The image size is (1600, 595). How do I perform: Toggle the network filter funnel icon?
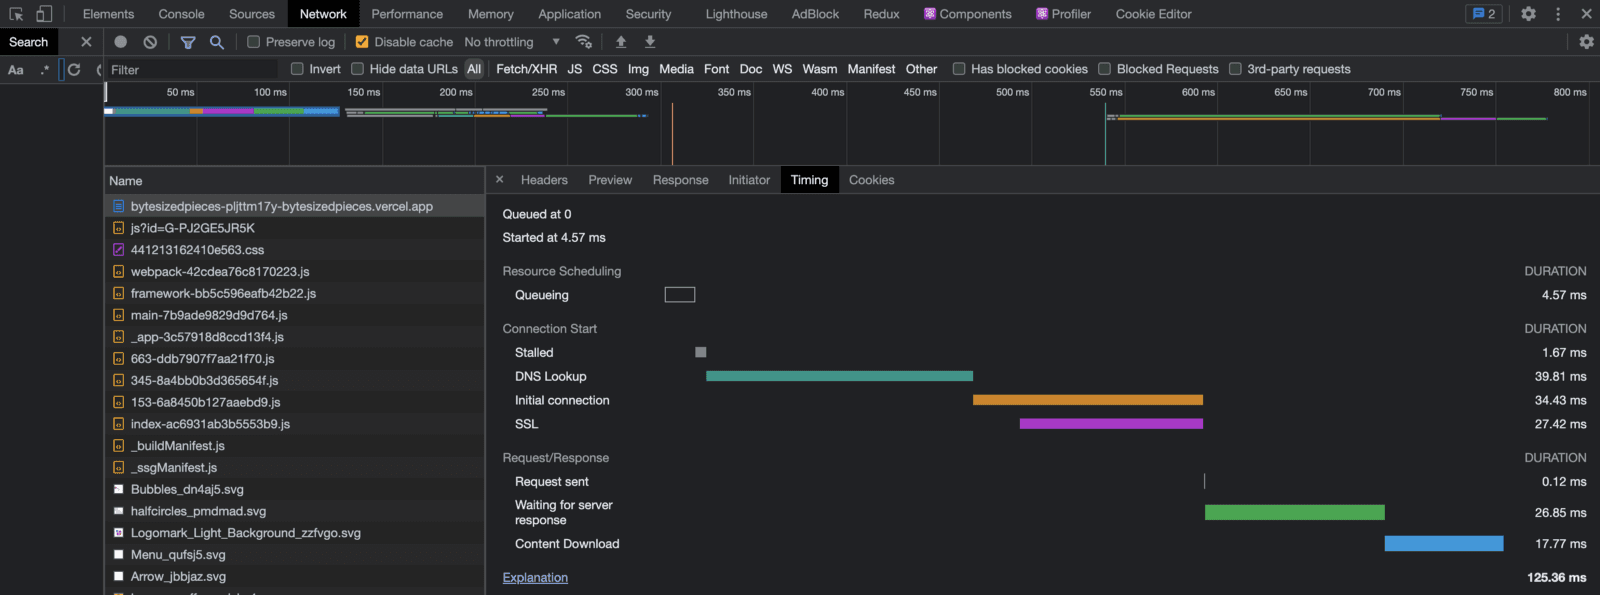tap(188, 42)
